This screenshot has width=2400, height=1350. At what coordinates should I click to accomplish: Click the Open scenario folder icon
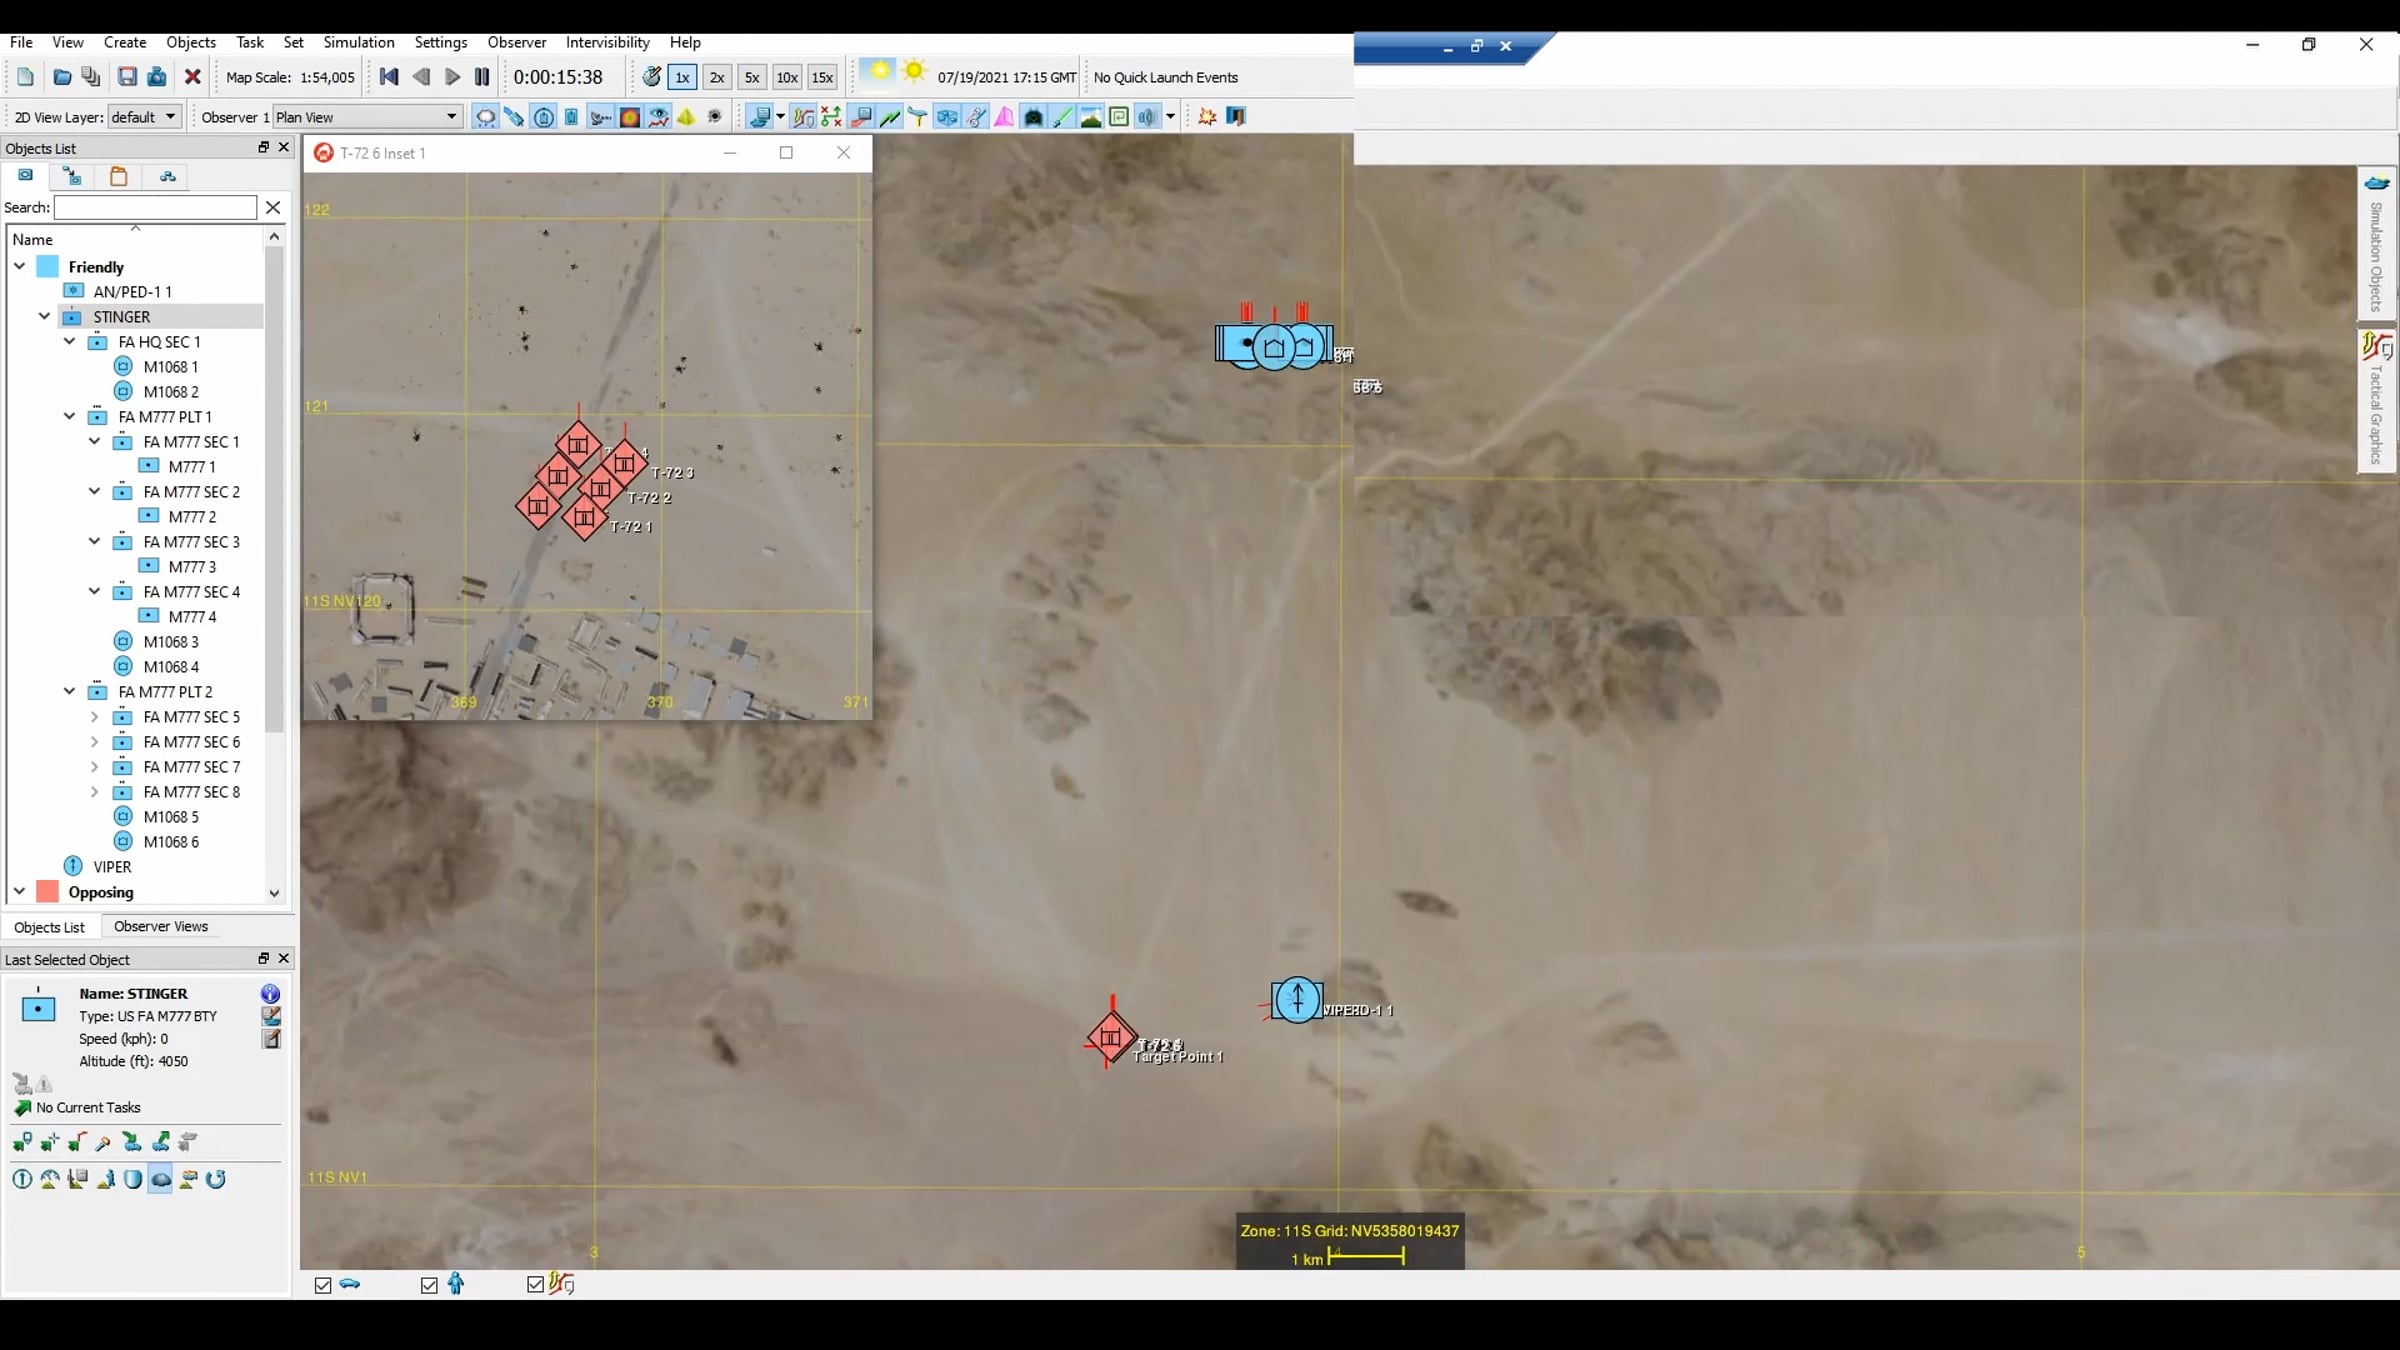pos(62,77)
